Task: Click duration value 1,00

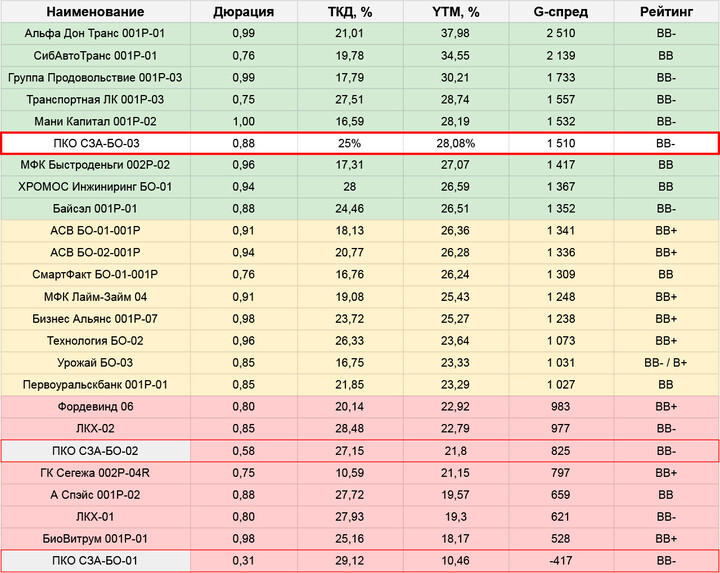Action: (244, 122)
